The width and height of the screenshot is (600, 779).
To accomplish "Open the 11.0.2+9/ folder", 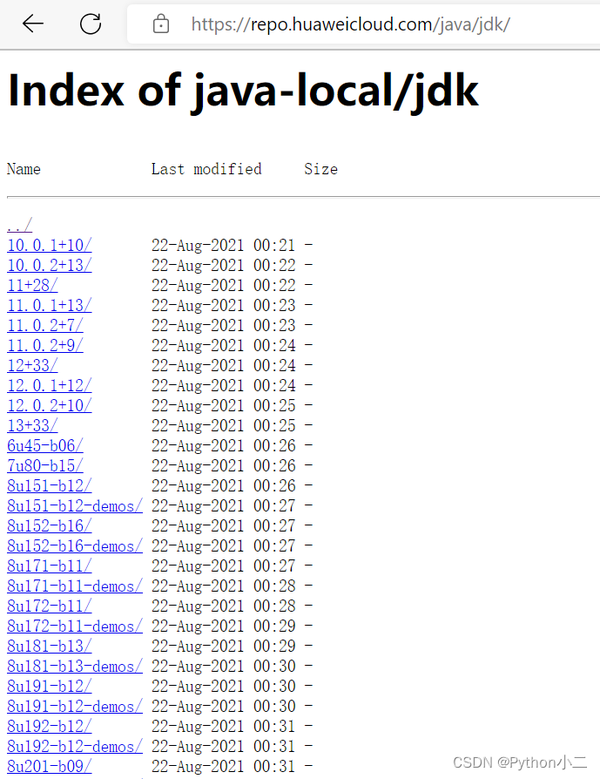I will [45, 345].
